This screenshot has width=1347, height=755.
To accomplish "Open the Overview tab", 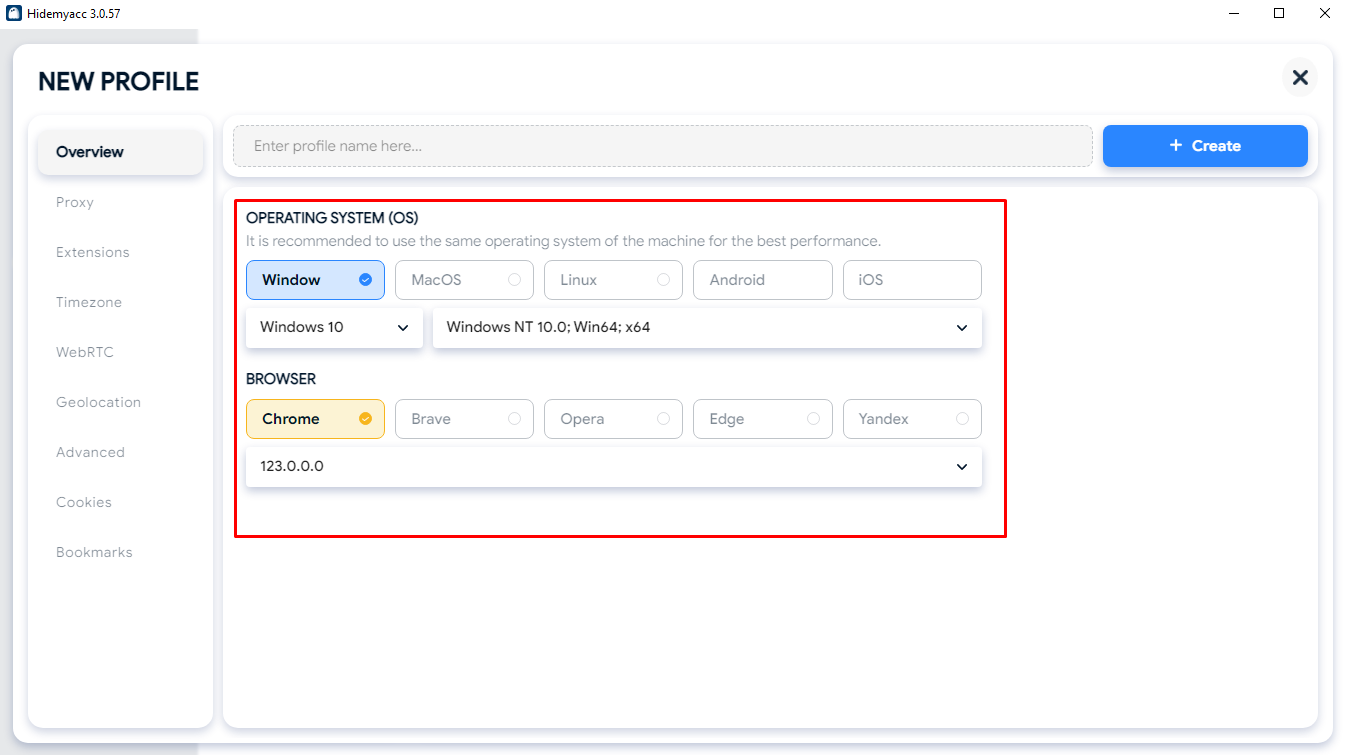I will 120,152.
